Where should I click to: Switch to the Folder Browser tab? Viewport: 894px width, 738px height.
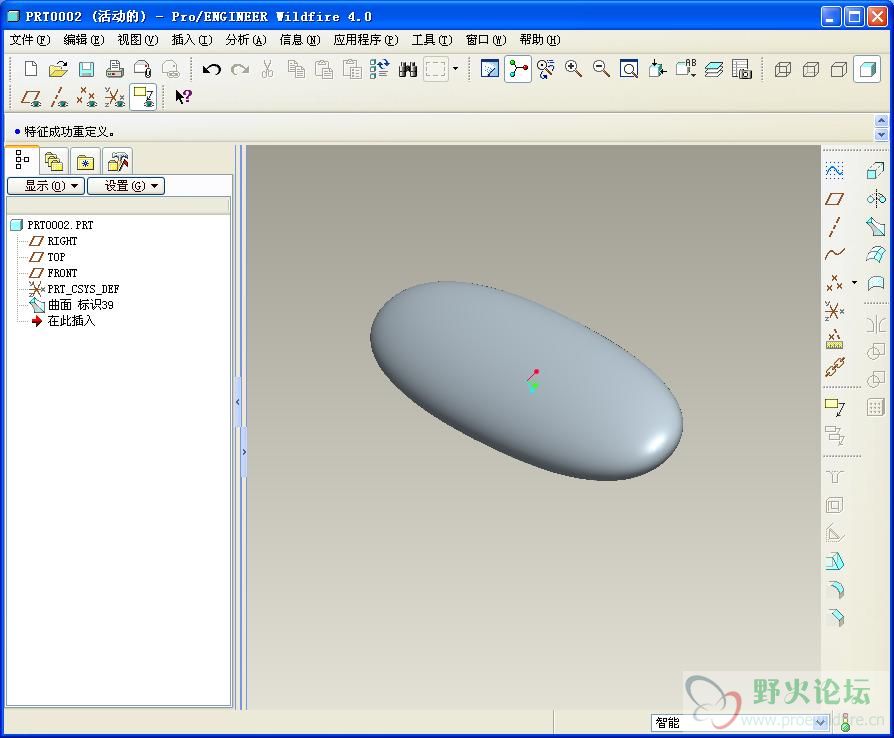coord(54,162)
